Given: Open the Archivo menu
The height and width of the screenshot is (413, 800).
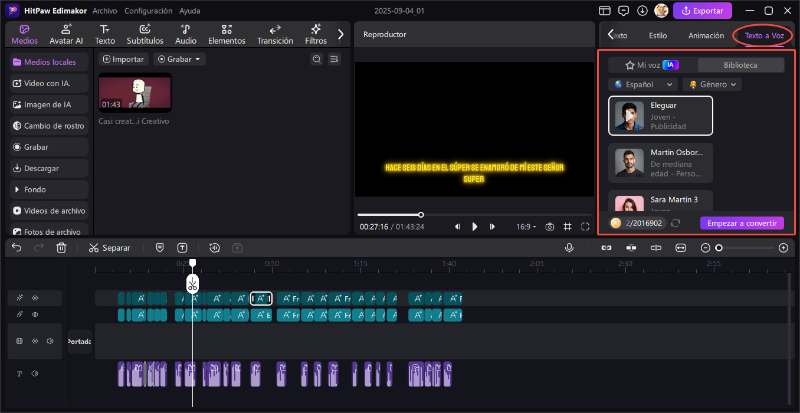Looking at the screenshot, I should pos(104,10).
